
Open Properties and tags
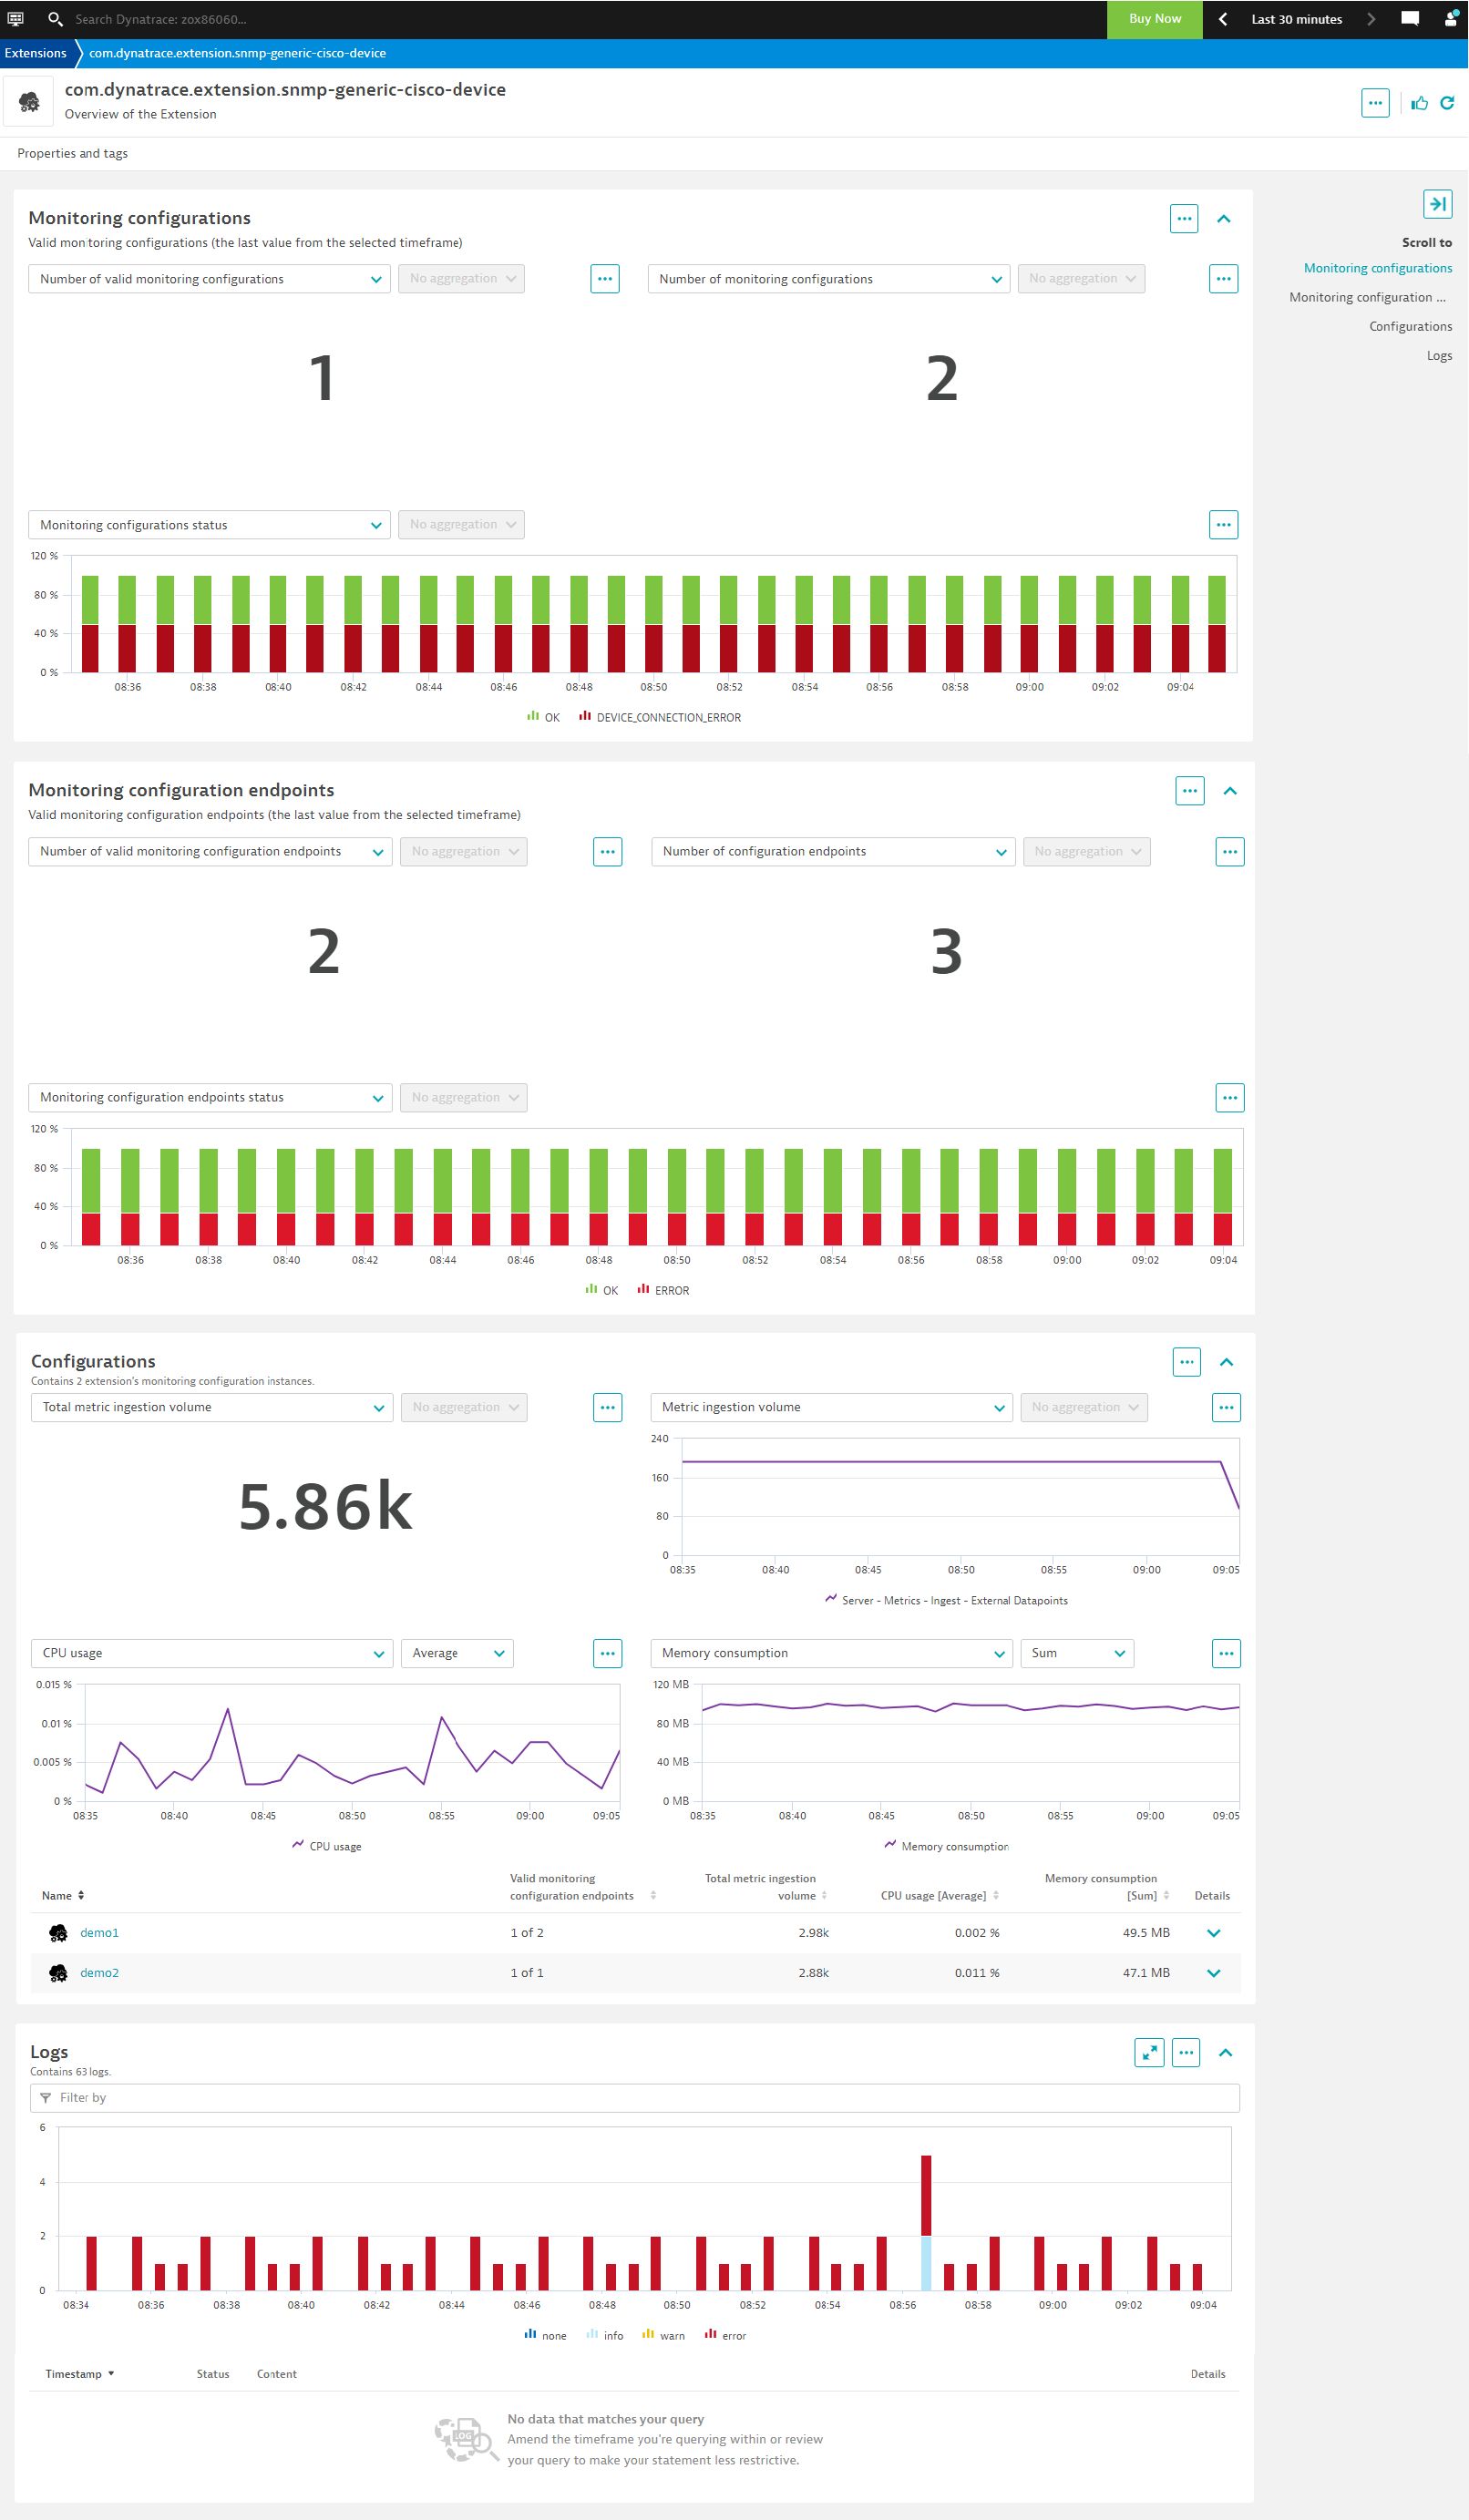pyautogui.click(x=73, y=153)
